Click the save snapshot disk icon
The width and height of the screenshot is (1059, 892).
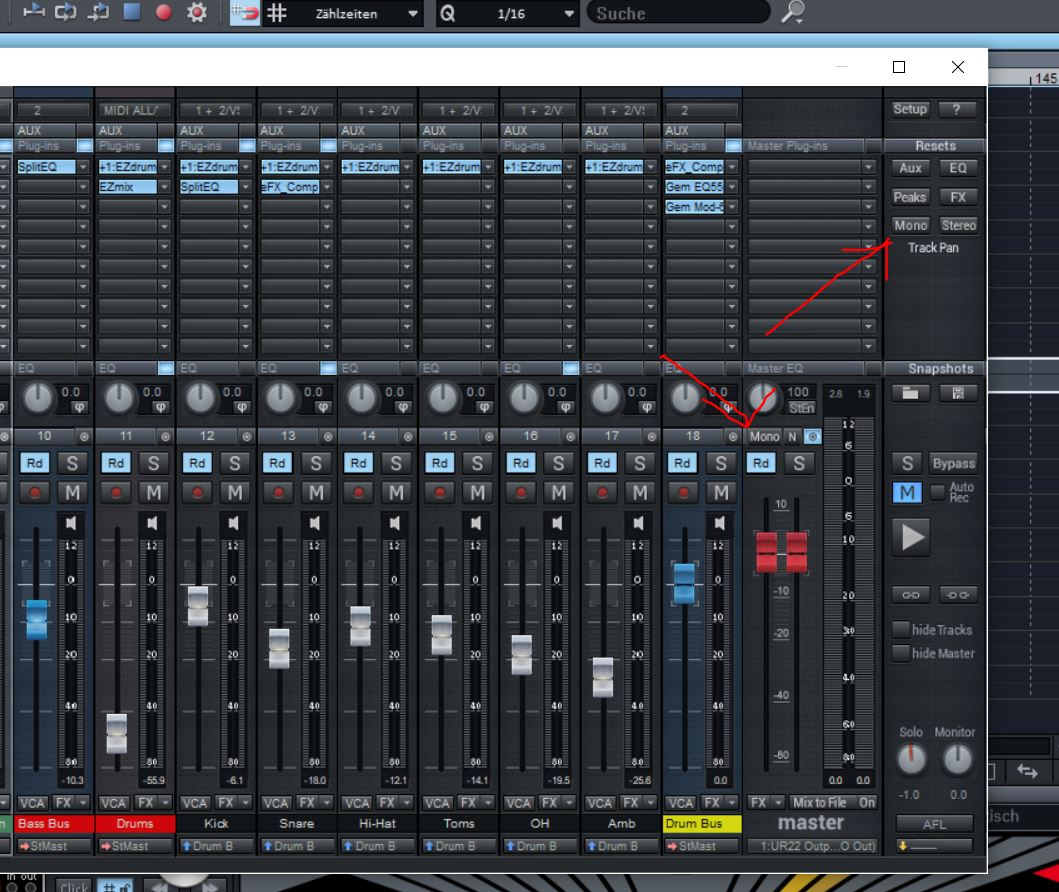[958, 393]
